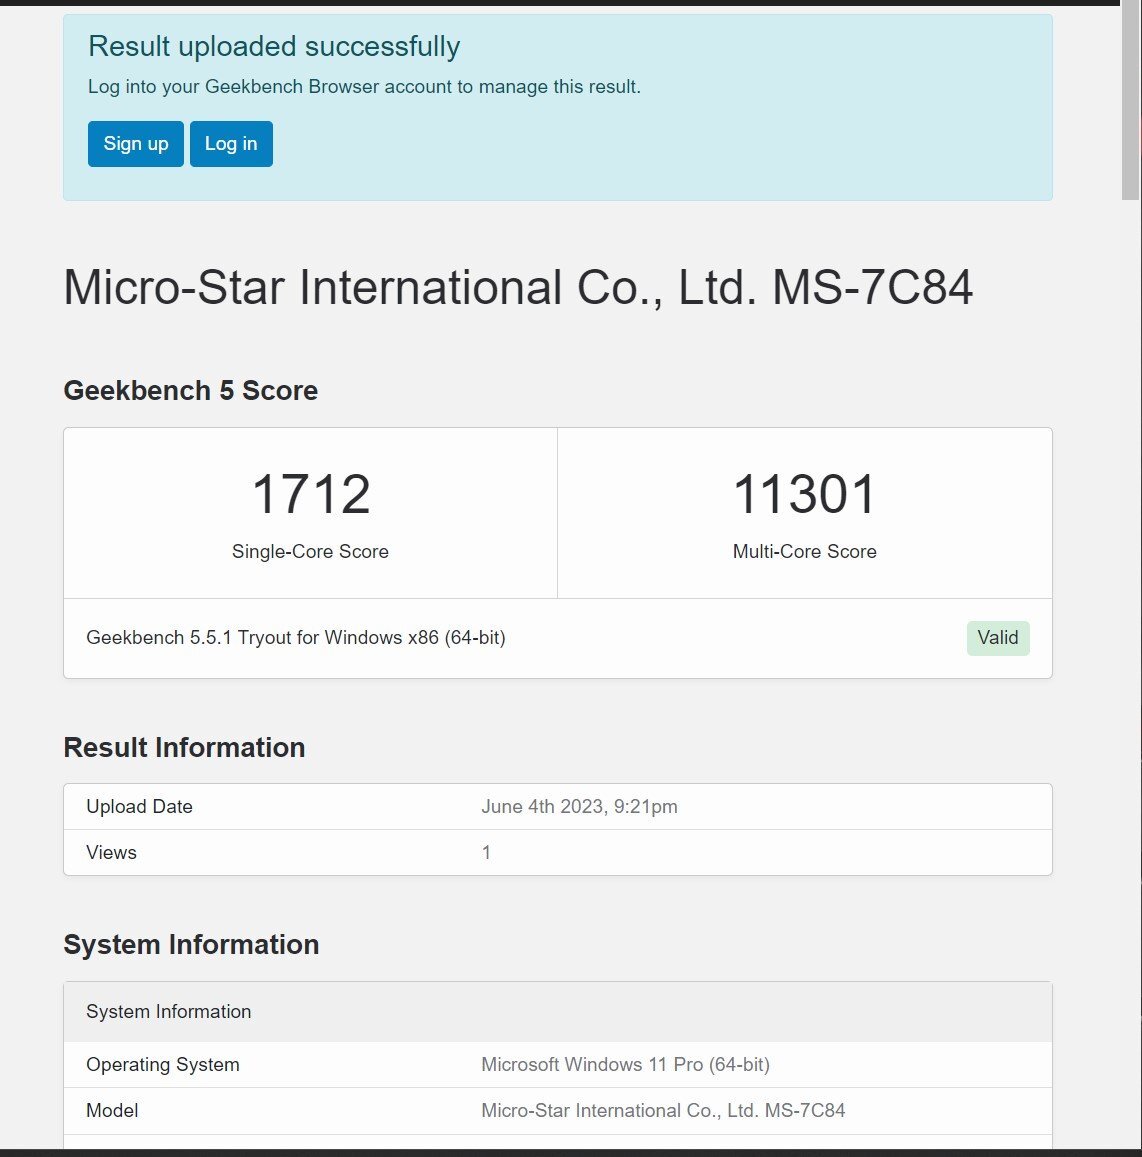Select the 1712 single-core score value

tap(311, 494)
